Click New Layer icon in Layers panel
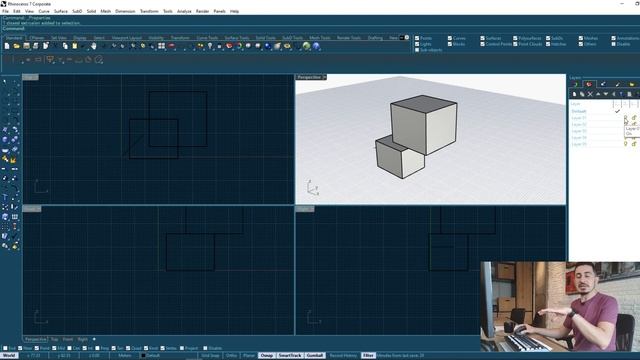Viewport: 640px width, 360px height. pyautogui.click(x=574, y=94)
